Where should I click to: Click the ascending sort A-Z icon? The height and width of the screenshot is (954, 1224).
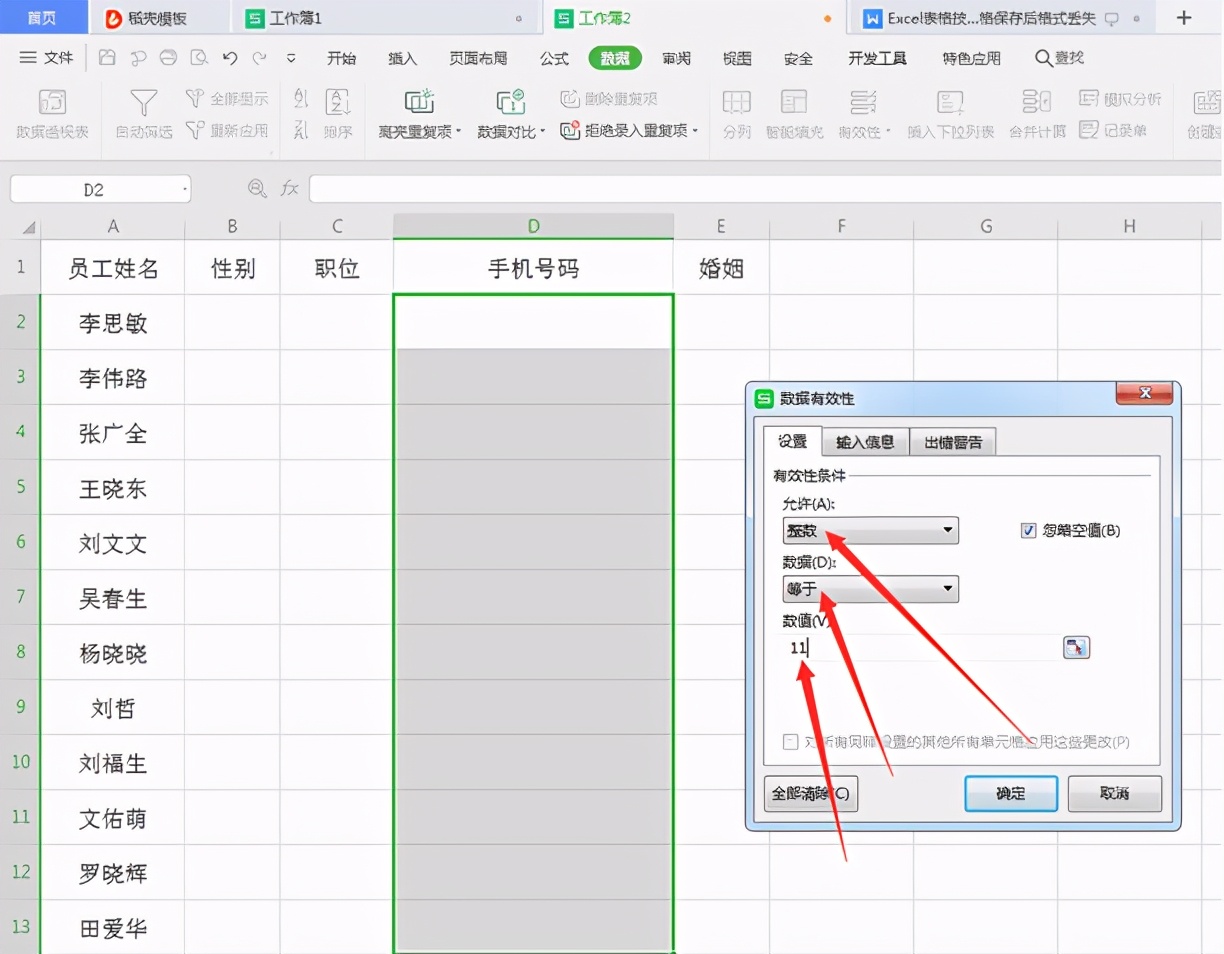[x=301, y=98]
